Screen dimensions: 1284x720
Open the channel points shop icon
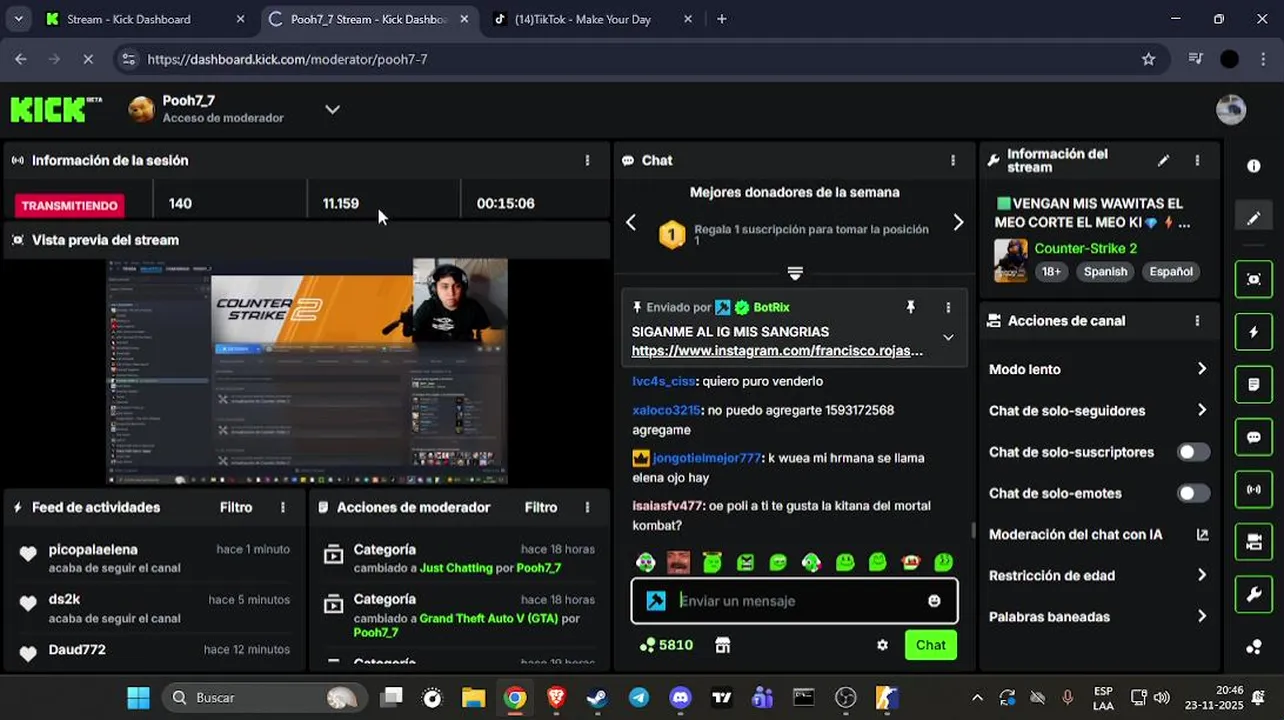pos(723,645)
